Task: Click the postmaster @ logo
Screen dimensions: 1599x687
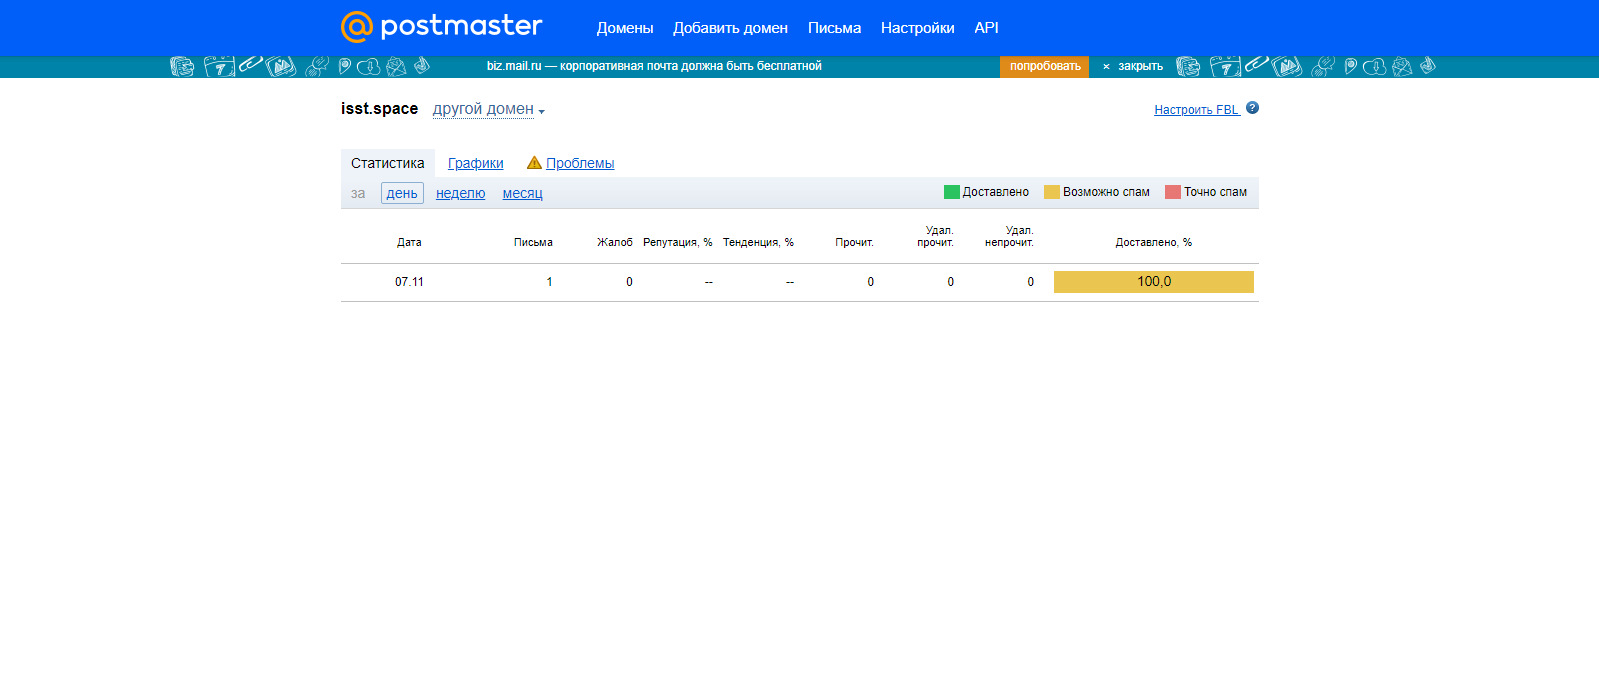Action: [x=441, y=27]
